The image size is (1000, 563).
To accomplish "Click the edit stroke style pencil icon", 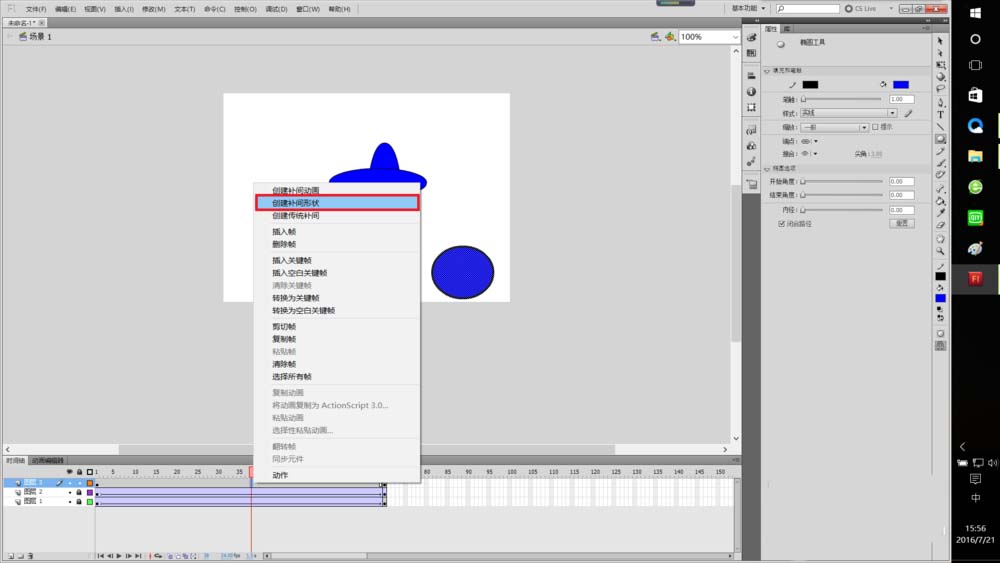I will [908, 113].
